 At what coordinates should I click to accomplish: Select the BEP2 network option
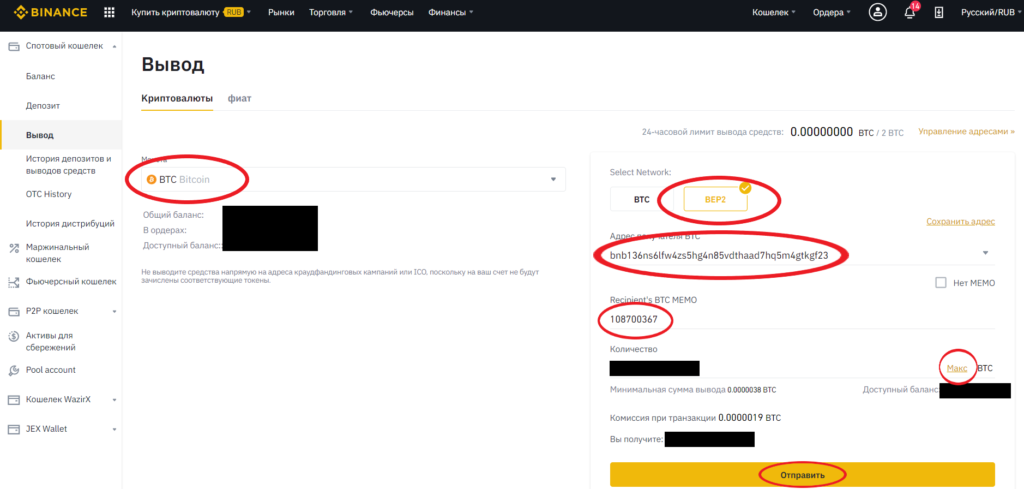715,200
